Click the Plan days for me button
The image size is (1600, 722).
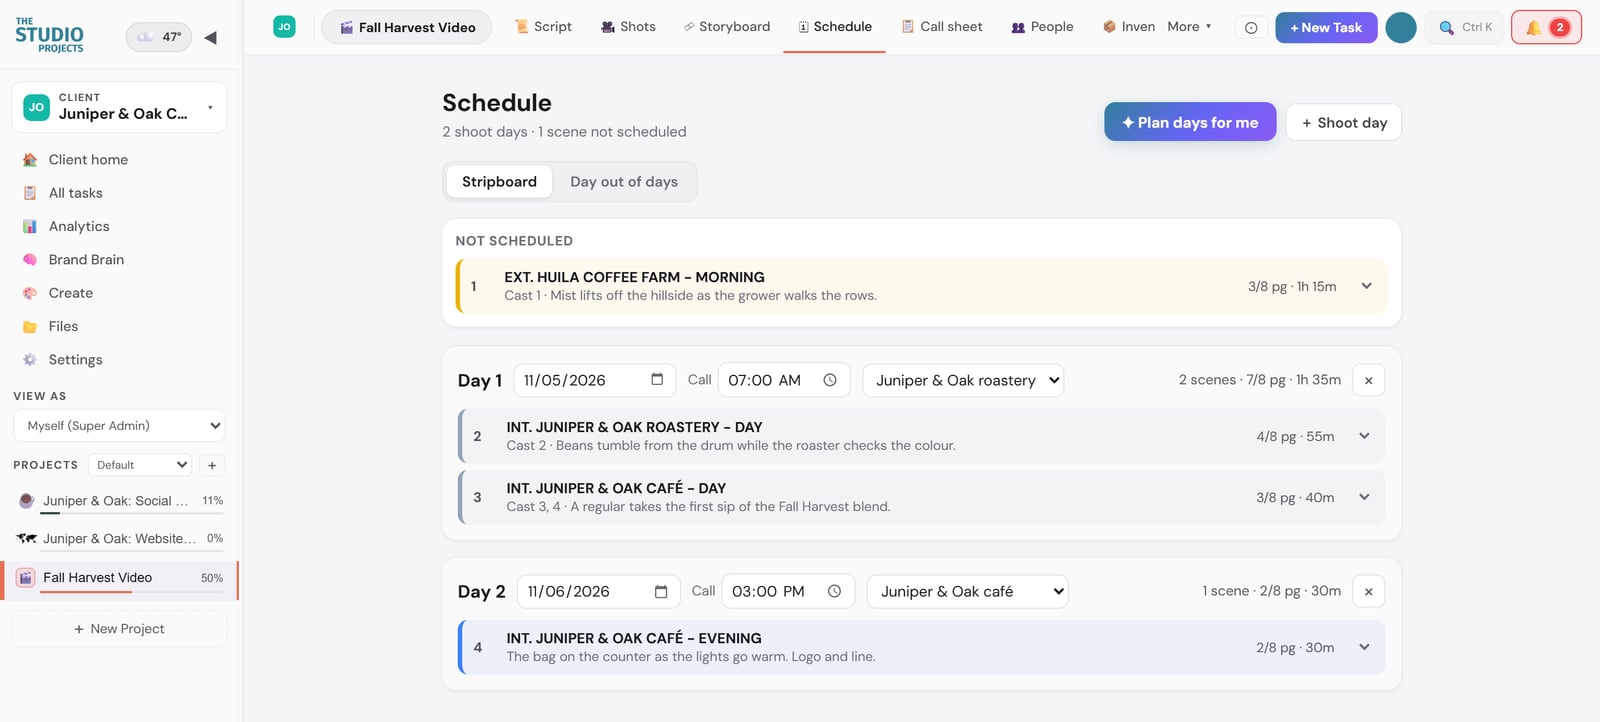click(x=1190, y=122)
